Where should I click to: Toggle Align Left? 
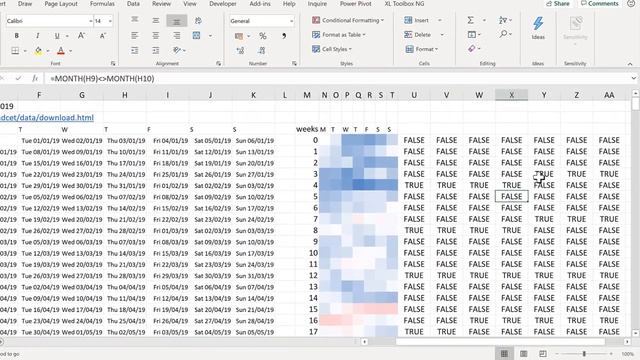[135, 36]
